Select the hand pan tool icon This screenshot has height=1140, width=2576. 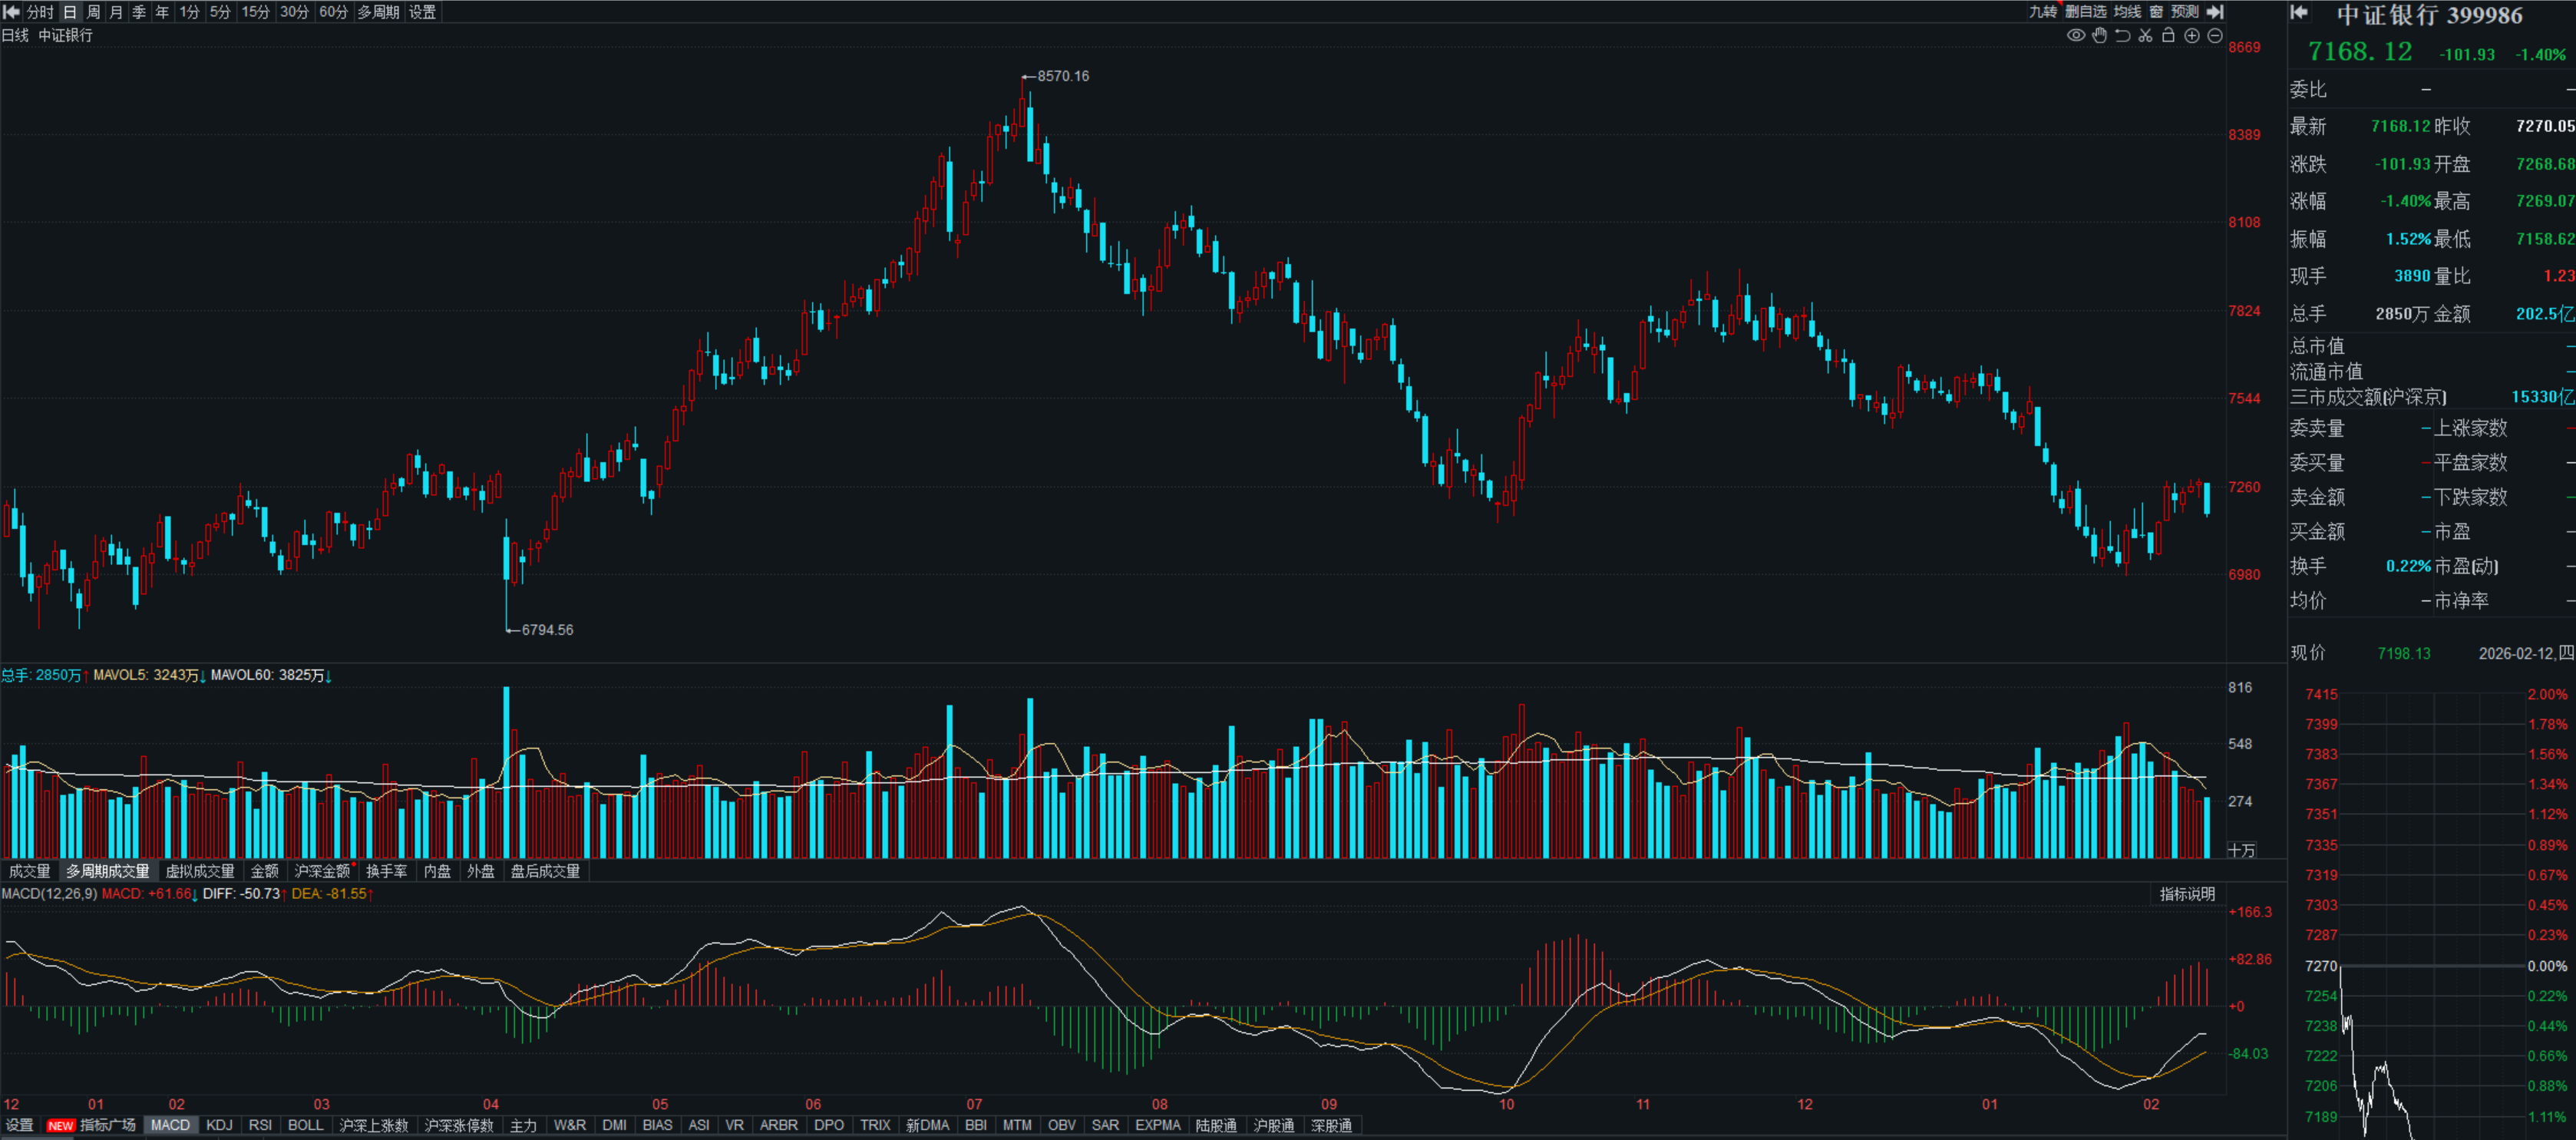2099,36
